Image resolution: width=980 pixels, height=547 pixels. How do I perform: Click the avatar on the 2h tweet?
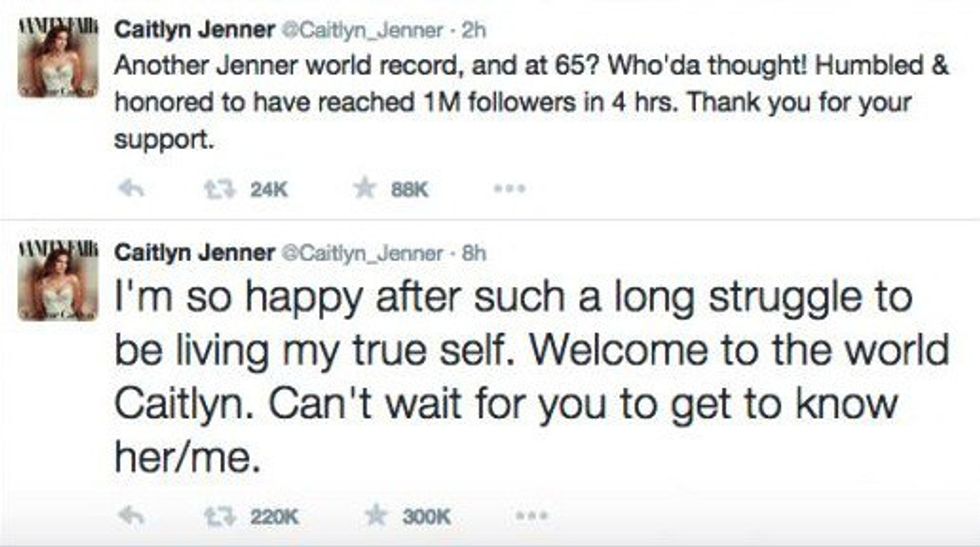click(59, 60)
